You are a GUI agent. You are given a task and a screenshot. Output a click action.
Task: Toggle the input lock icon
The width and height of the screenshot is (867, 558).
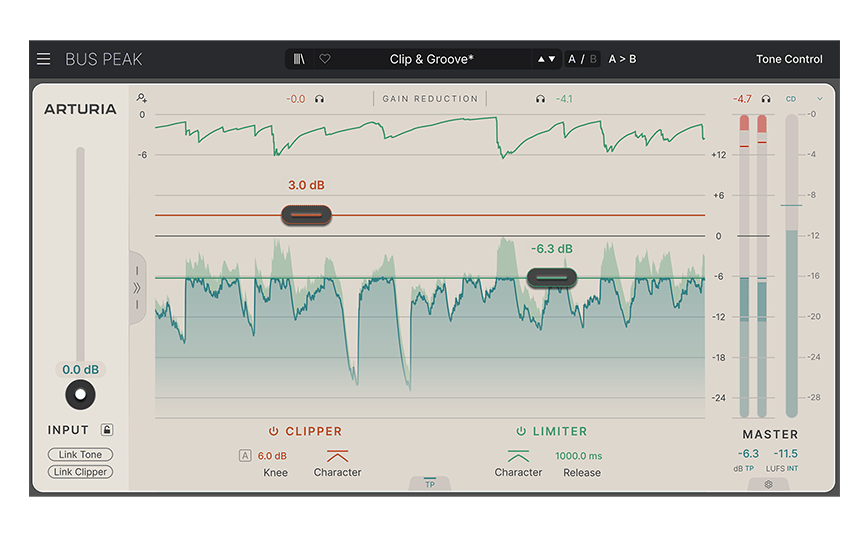tap(107, 430)
